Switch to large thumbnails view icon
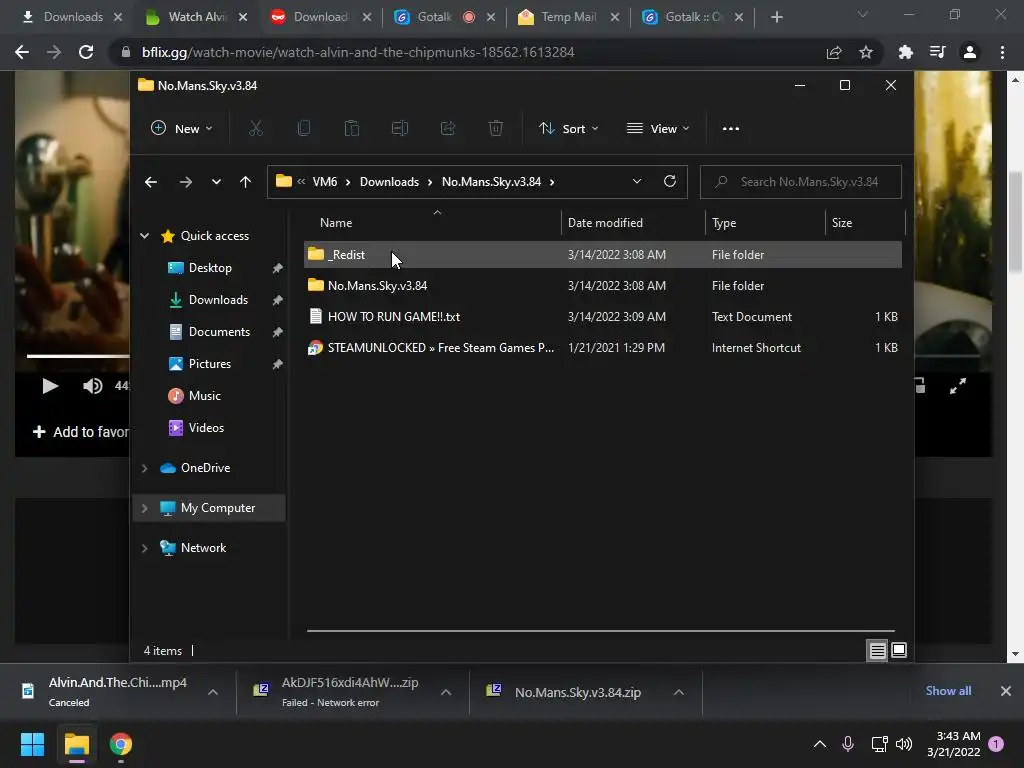This screenshot has width=1024, height=768. point(899,650)
